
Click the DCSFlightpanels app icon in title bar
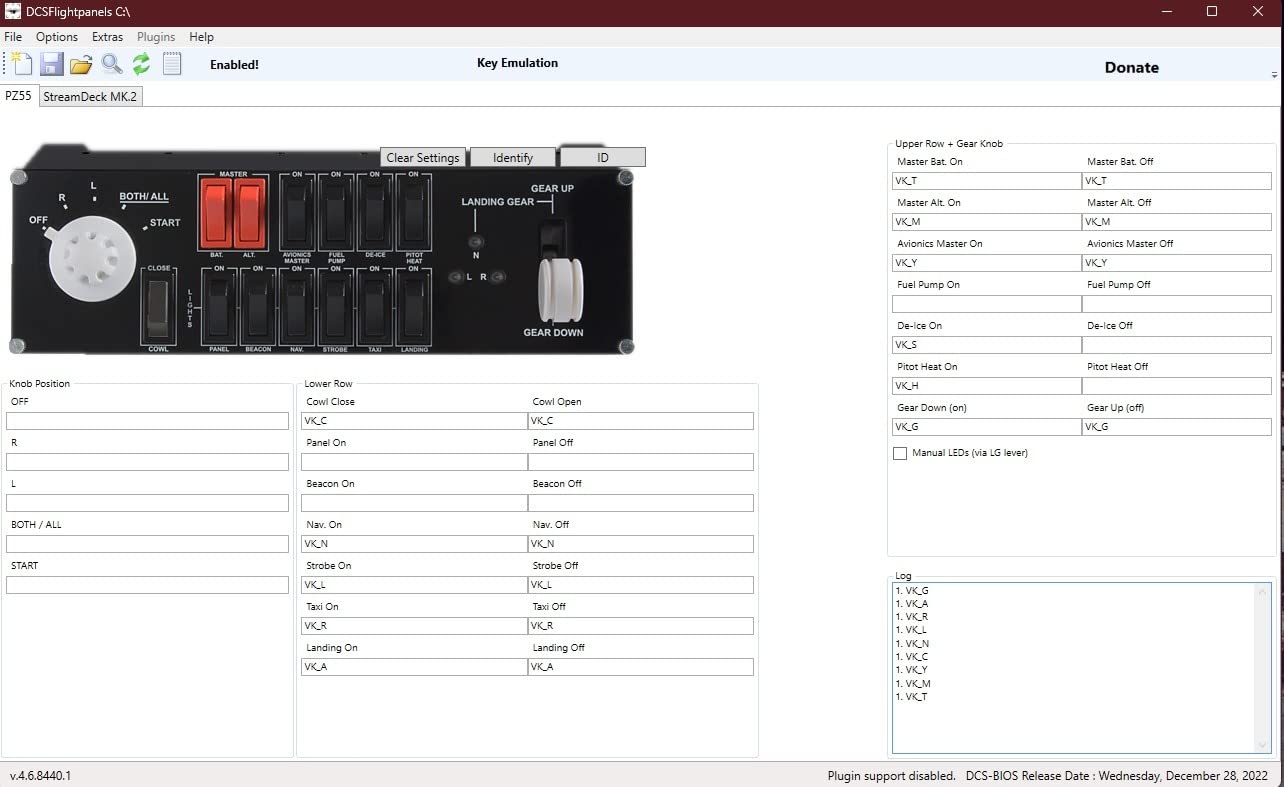tap(12, 11)
